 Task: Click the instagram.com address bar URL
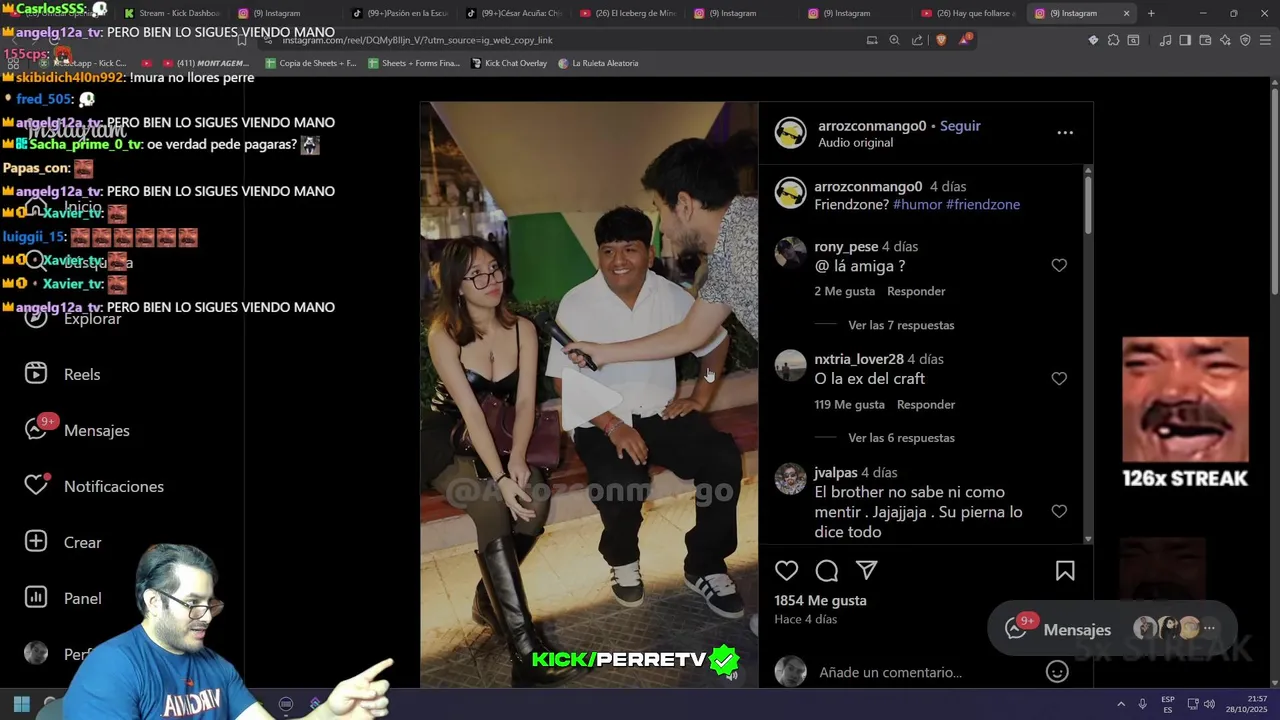(417, 40)
